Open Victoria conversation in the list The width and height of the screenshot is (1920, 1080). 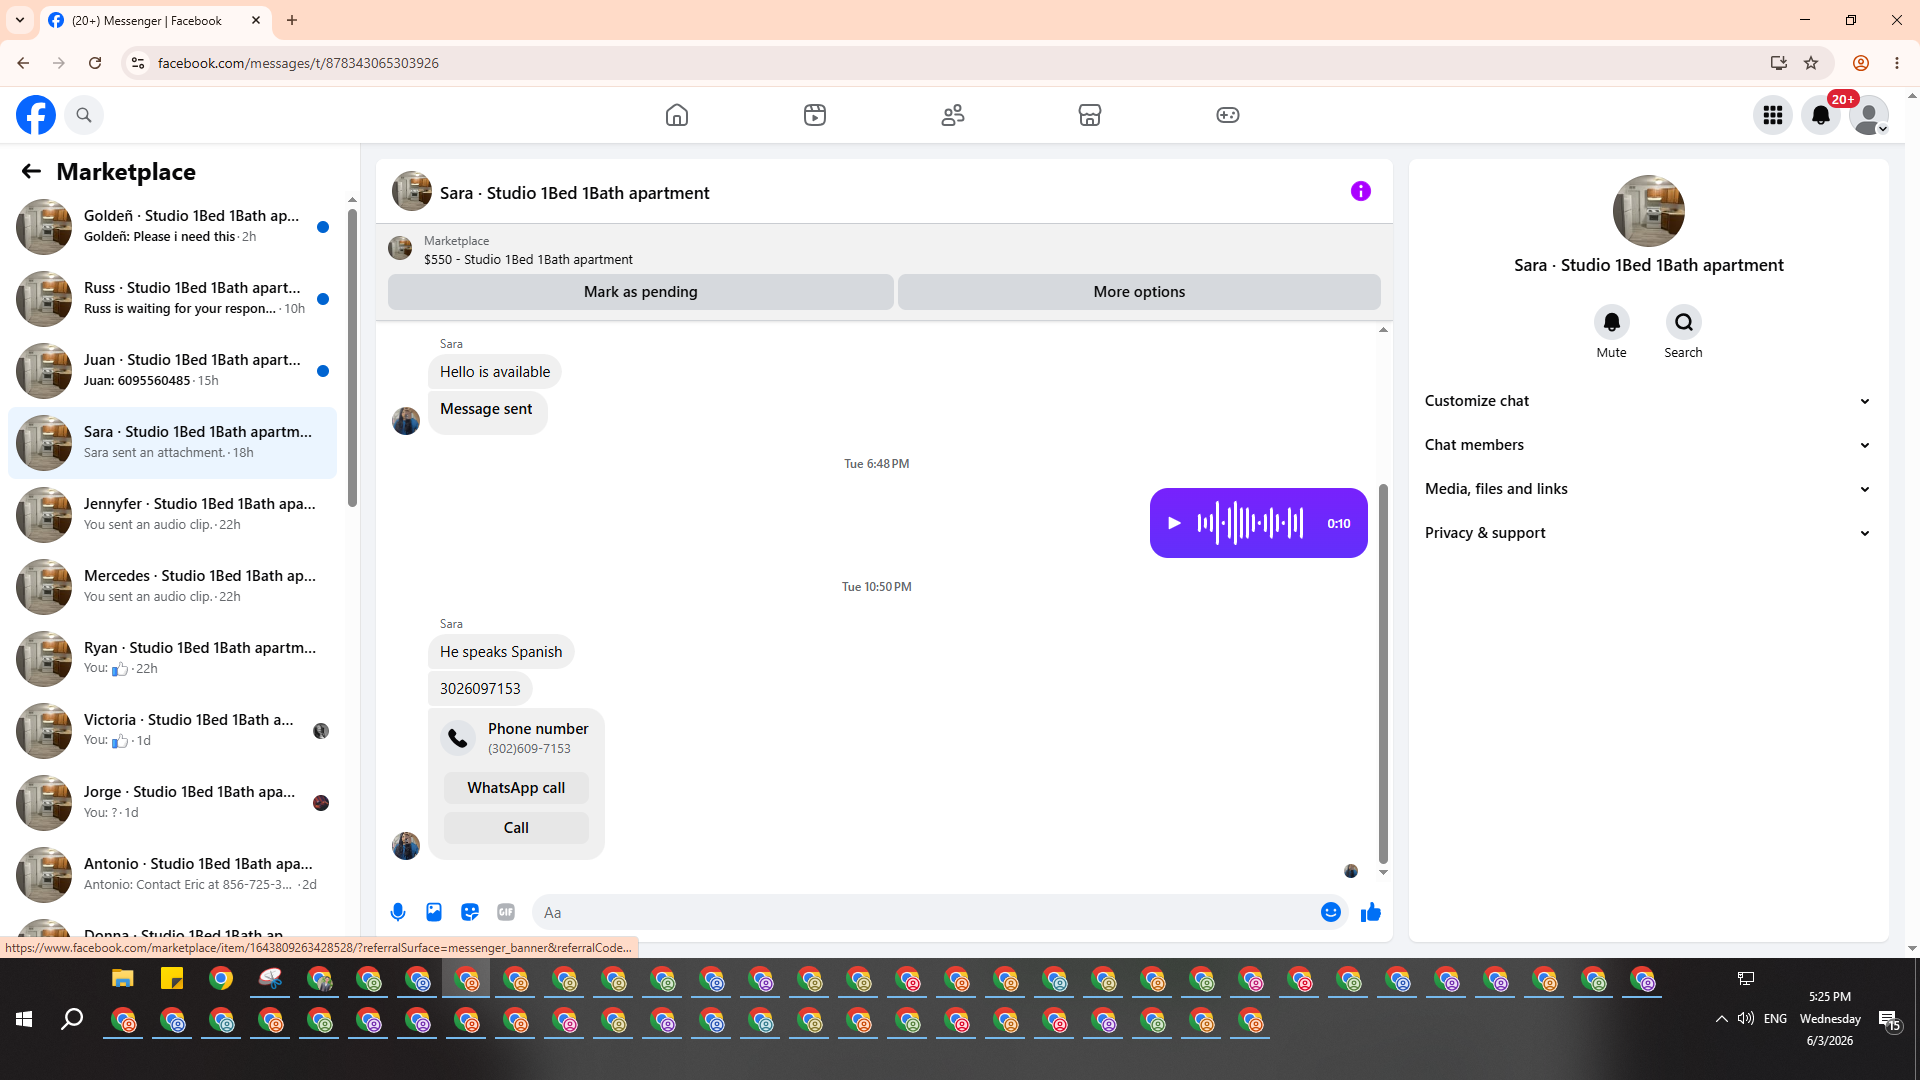click(x=172, y=731)
